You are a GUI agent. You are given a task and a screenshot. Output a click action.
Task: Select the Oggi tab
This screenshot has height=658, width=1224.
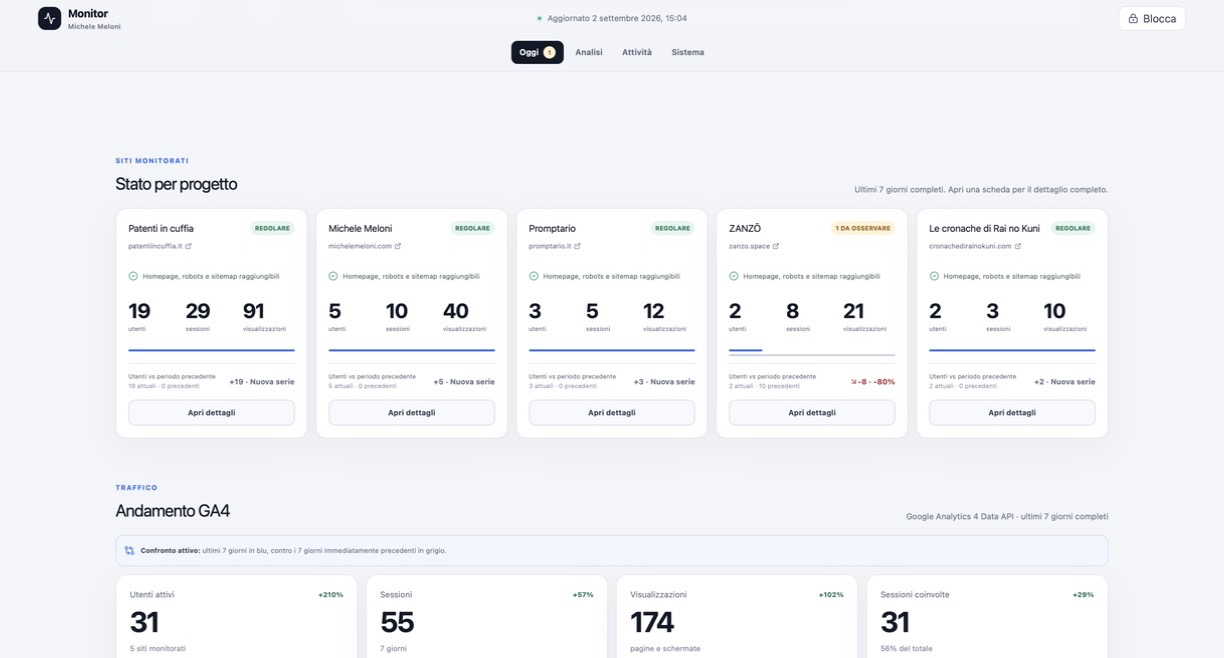point(537,52)
